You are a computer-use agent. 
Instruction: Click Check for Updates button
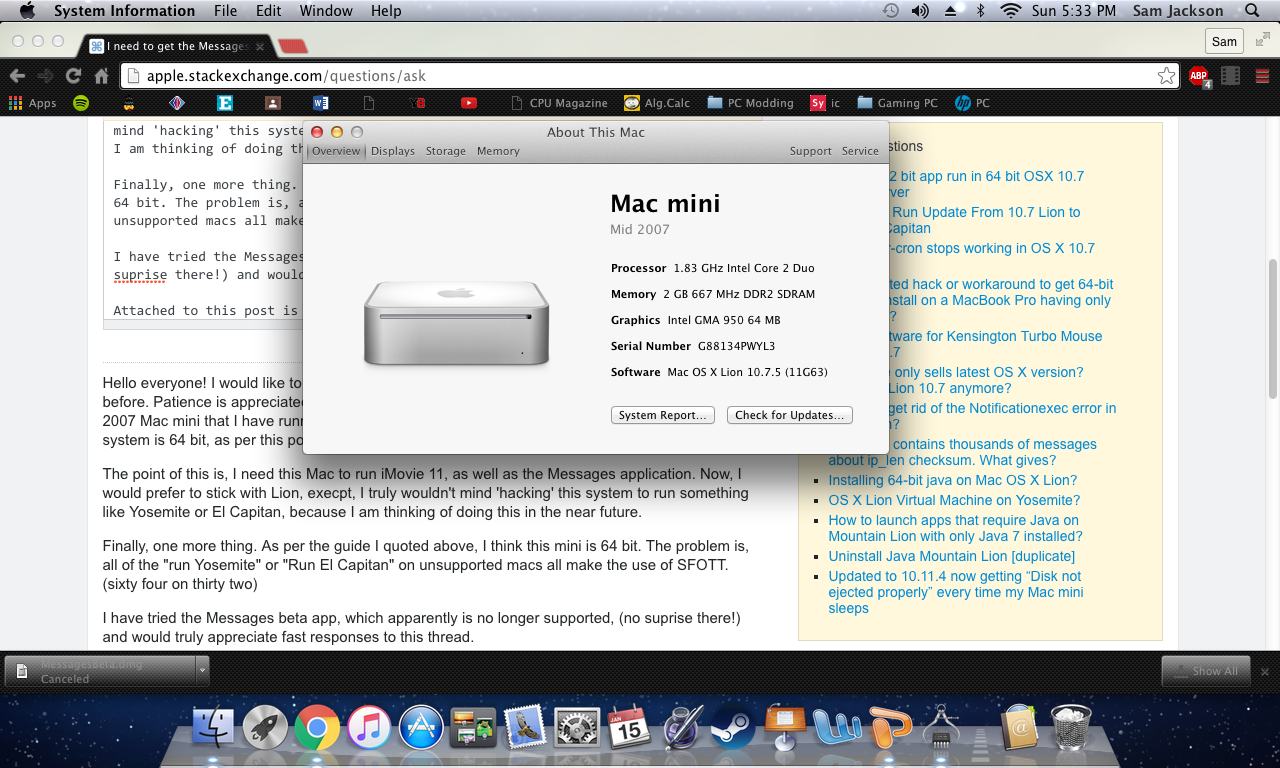(789, 415)
